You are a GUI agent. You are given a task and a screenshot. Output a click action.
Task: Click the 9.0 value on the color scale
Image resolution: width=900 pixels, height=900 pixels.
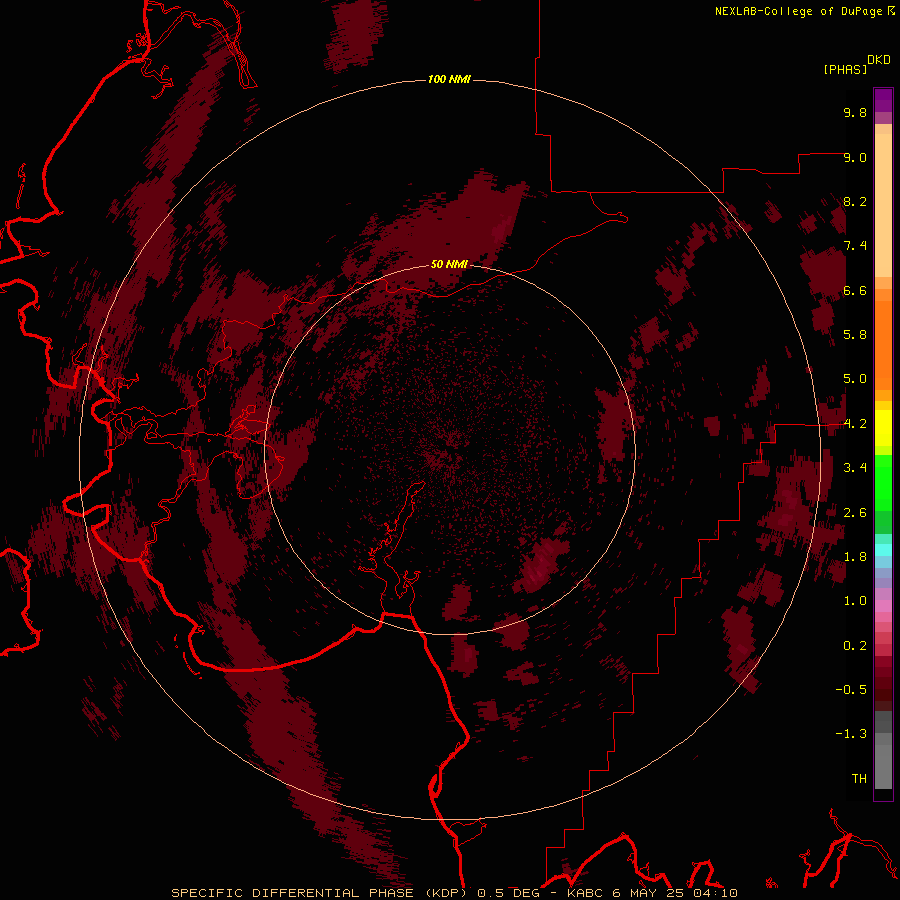(855, 157)
